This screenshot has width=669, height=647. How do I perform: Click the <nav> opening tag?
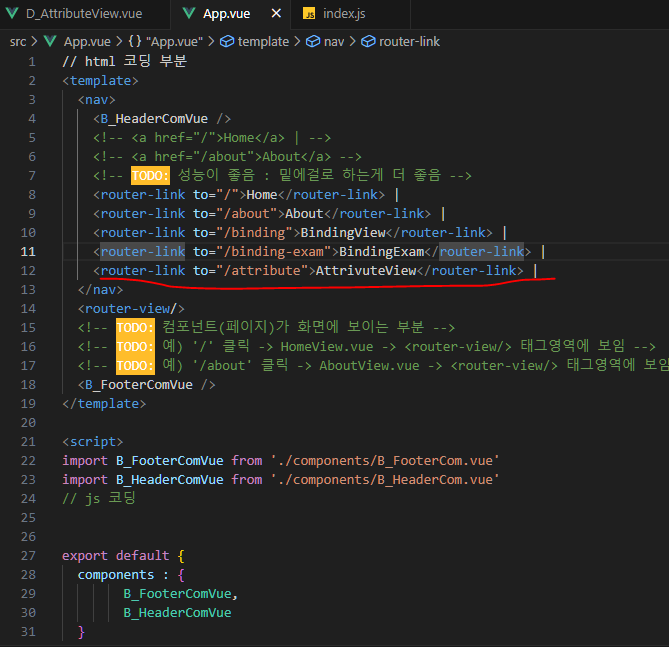(x=96, y=100)
